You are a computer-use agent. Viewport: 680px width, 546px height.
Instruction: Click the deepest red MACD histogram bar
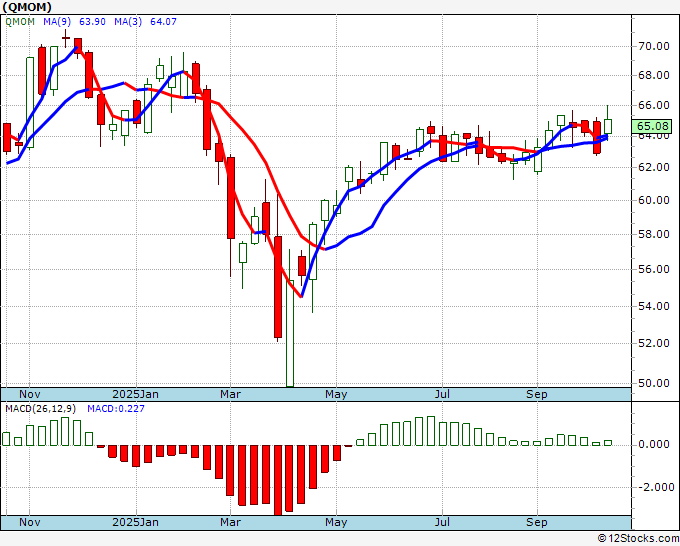click(278, 480)
